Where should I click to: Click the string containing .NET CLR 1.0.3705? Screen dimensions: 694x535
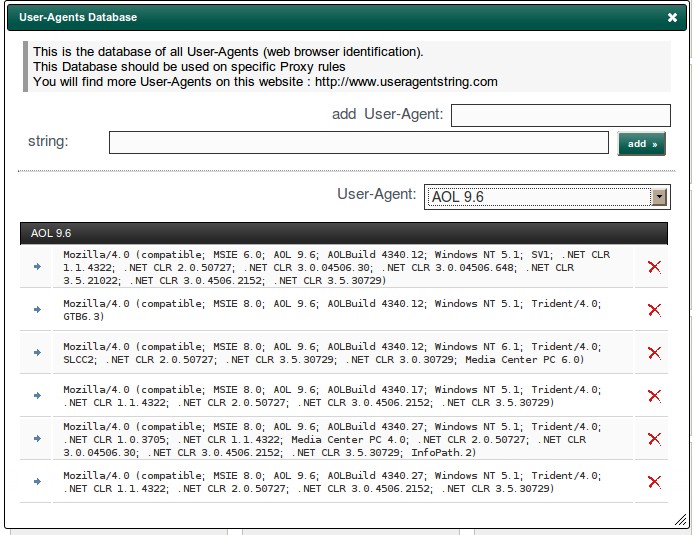pyautogui.click(x=332, y=439)
